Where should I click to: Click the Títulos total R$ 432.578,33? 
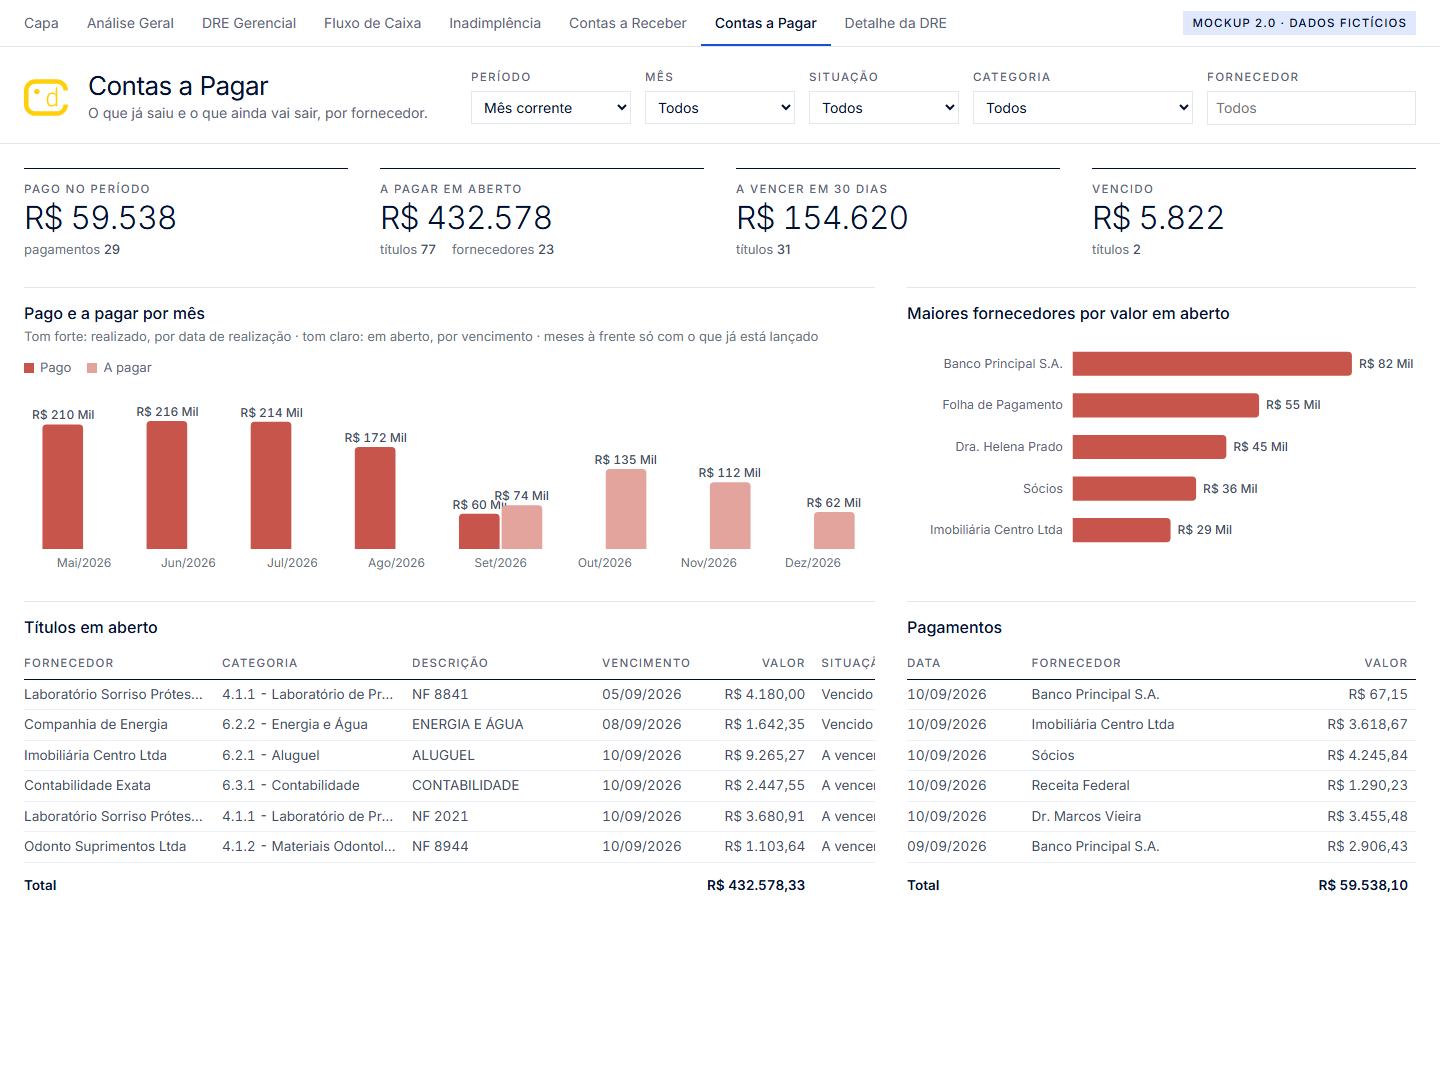(756, 885)
